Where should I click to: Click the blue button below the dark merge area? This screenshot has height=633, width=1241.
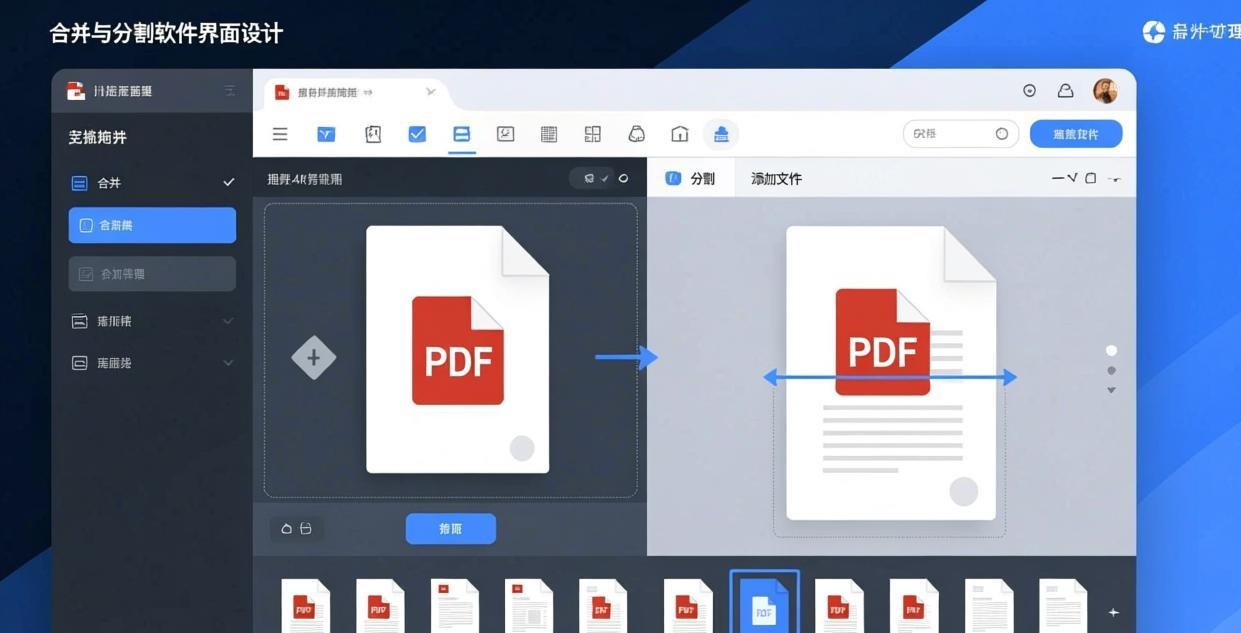pos(451,529)
